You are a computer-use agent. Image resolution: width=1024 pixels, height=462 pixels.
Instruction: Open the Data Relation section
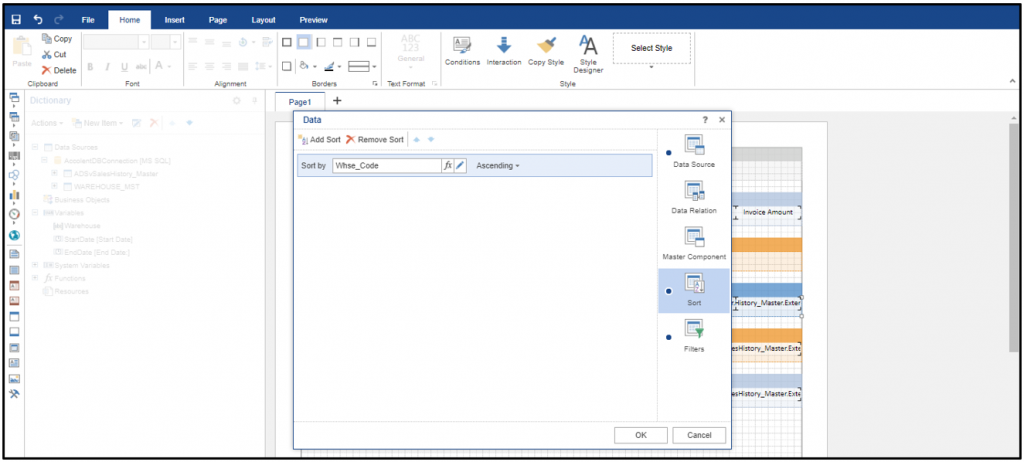pos(694,198)
